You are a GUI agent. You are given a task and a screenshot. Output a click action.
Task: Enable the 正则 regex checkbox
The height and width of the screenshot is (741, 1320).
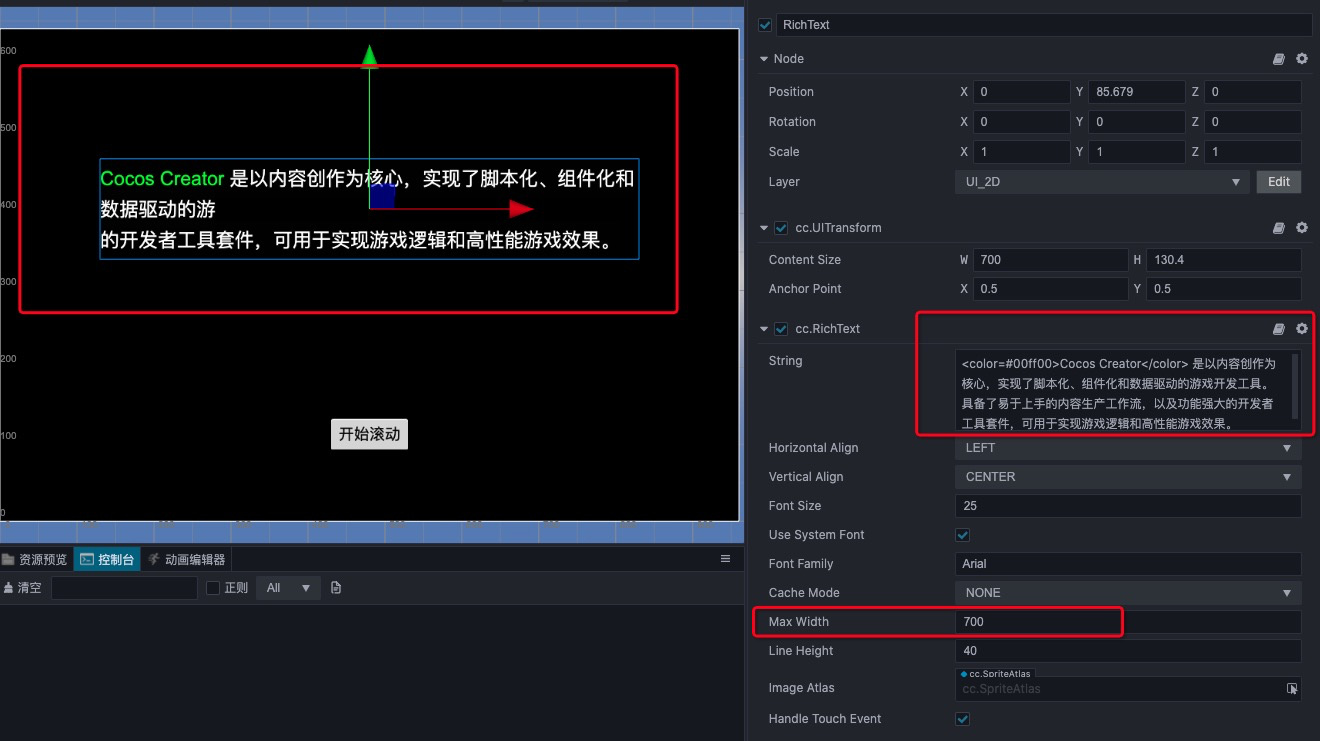[x=213, y=588]
